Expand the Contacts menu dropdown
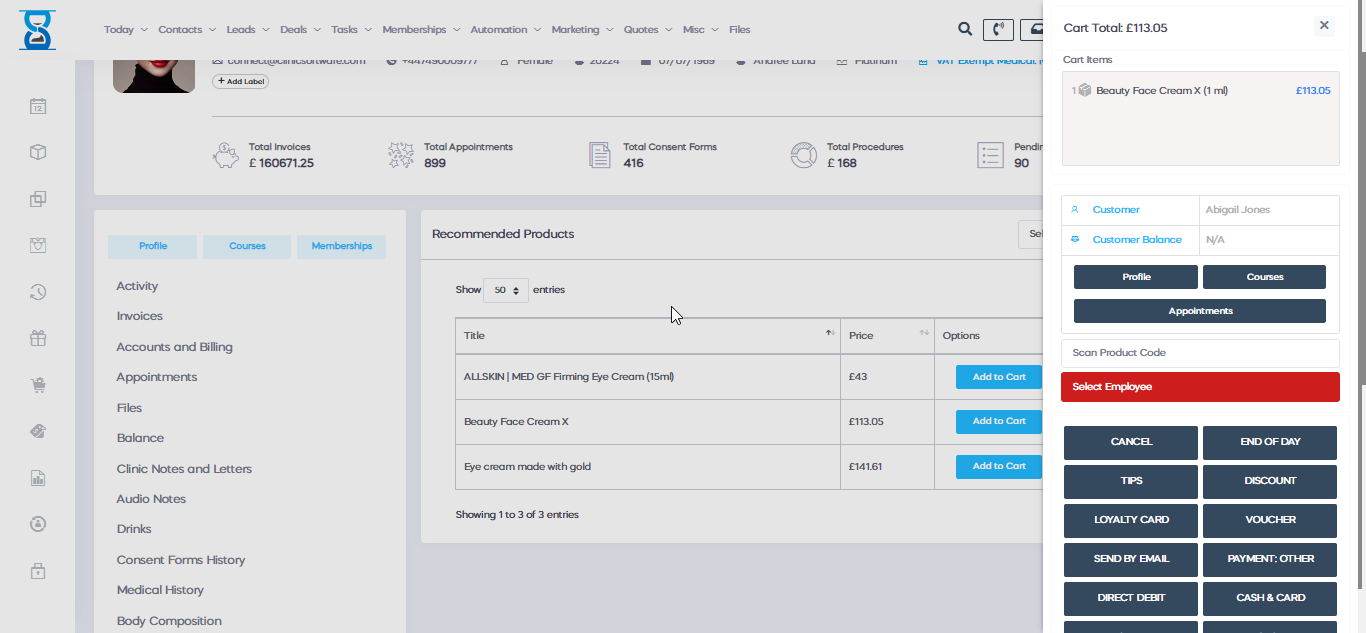This screenshot has width=1366, height=633. (185, 30)
